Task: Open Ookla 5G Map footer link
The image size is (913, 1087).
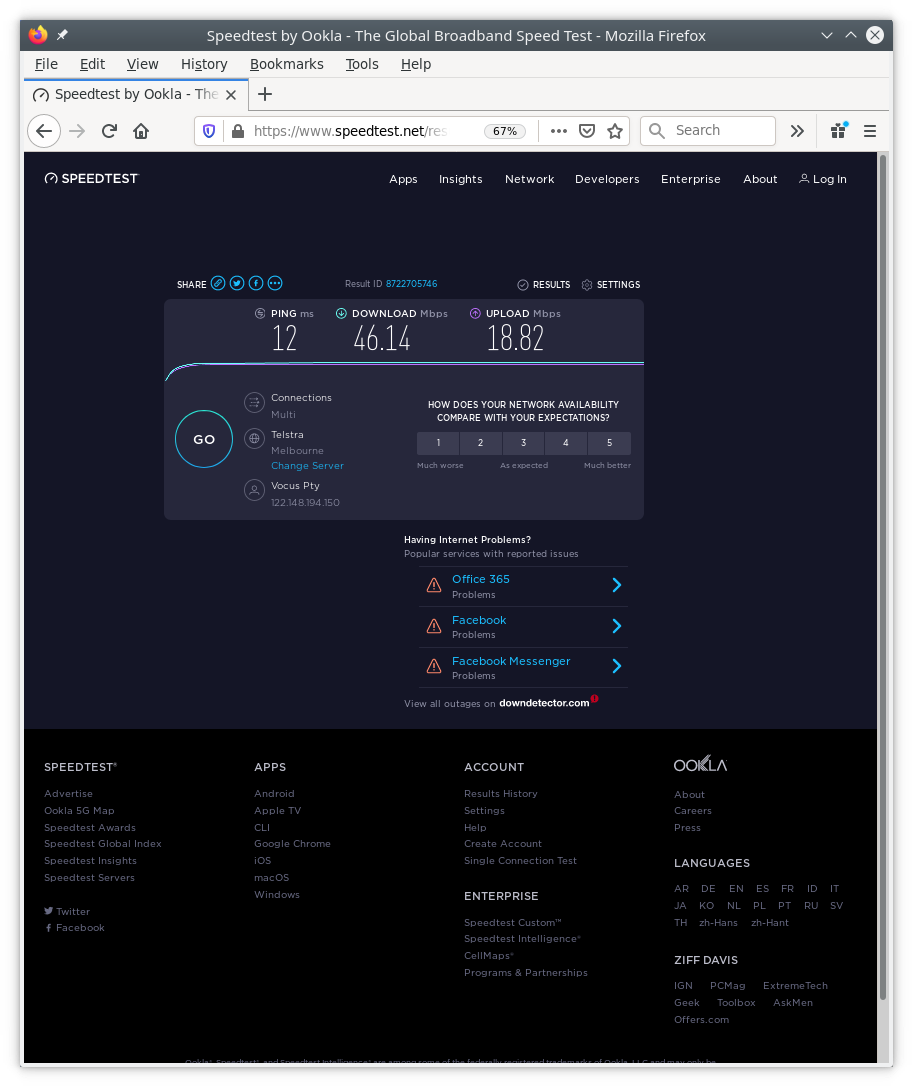Action: pyautogui.click(x=79, y=810)
